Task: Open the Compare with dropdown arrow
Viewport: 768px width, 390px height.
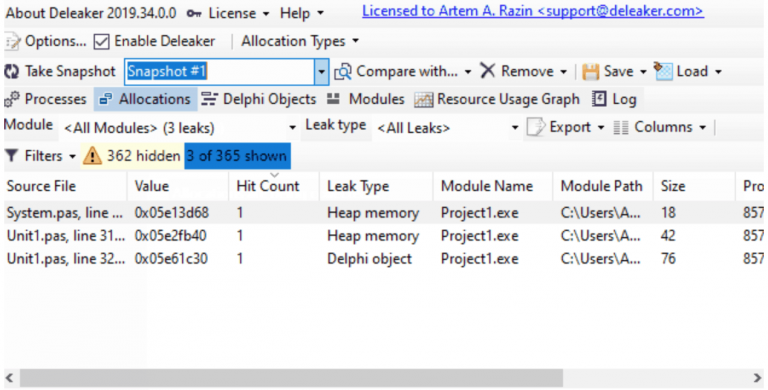Action: [468, 72]
